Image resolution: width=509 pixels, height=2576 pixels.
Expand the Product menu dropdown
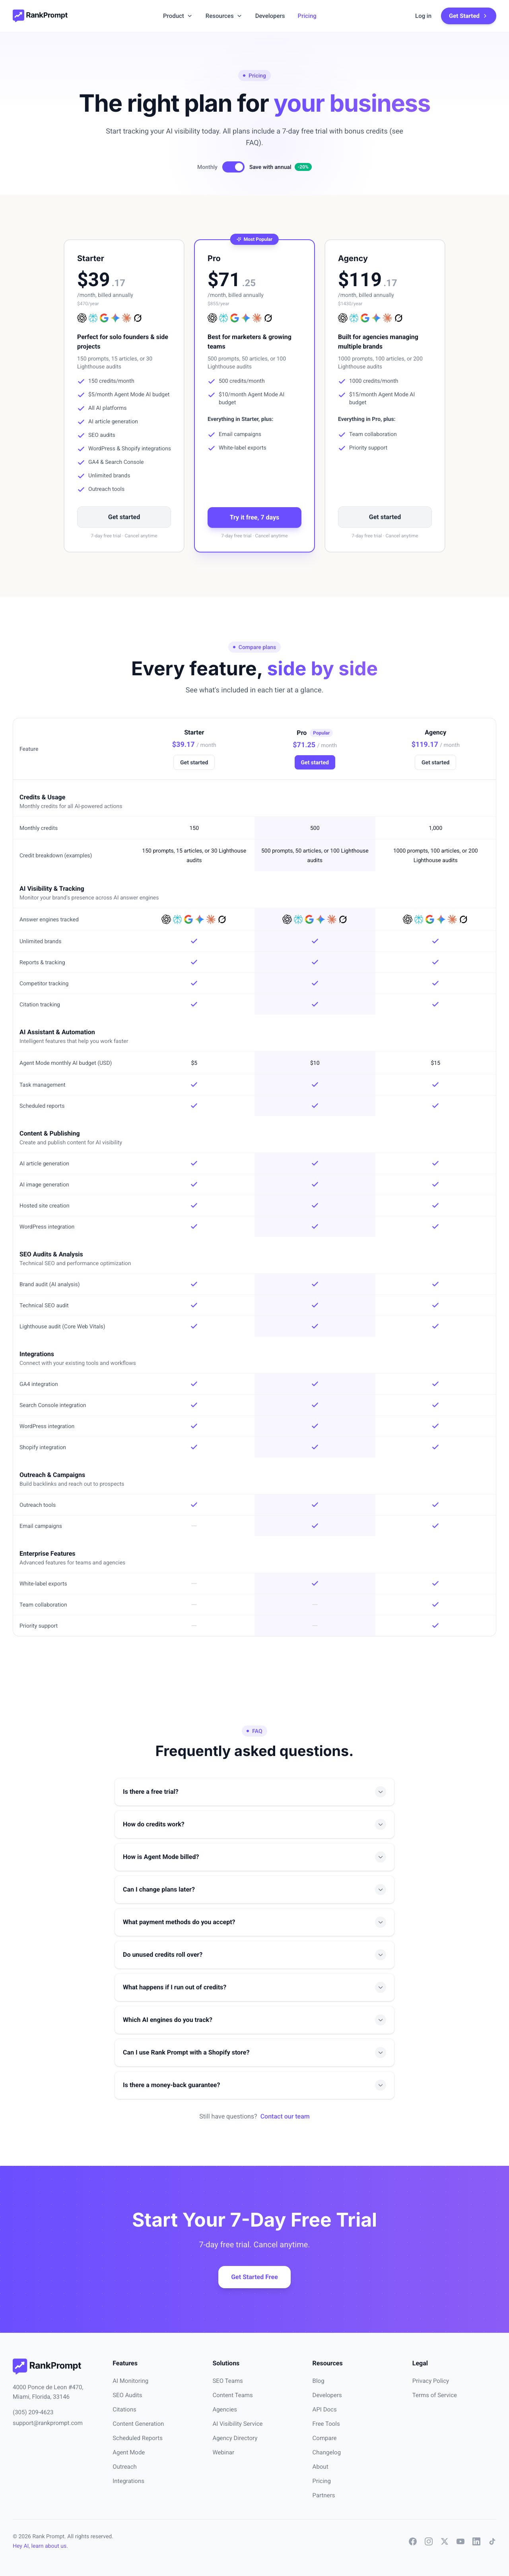pos(177,16)
